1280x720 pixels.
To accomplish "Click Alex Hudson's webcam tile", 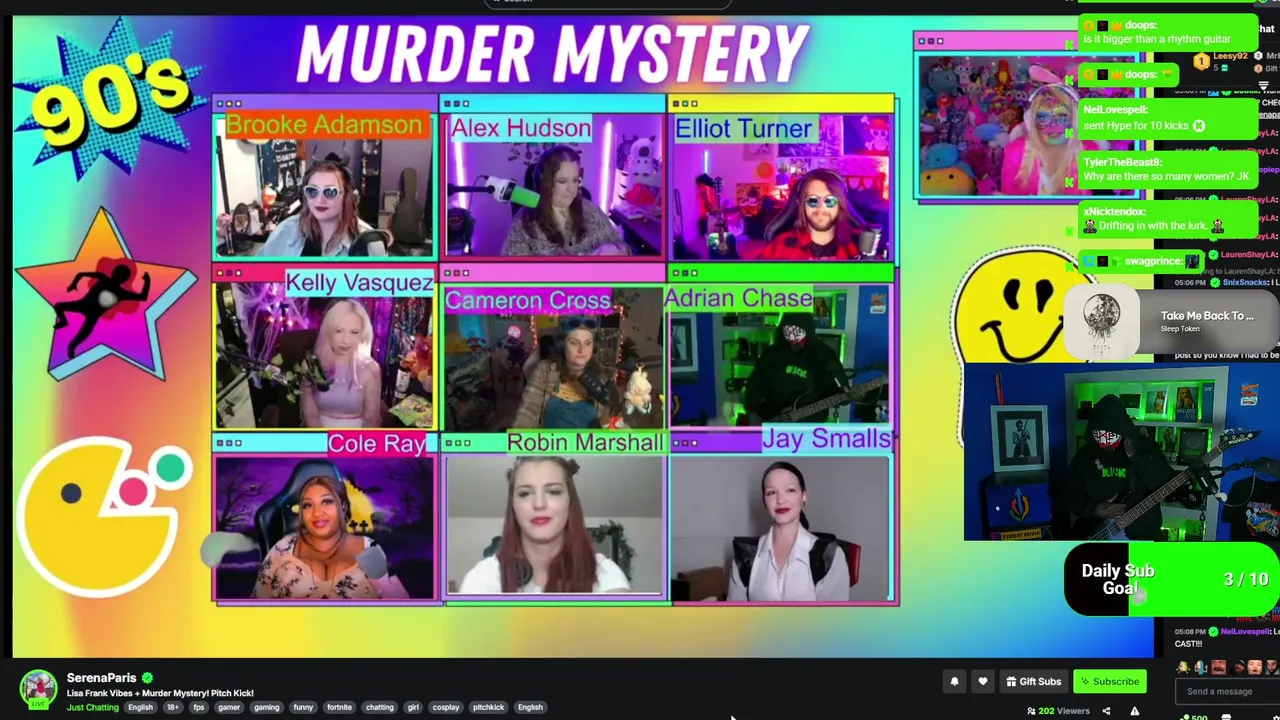I will coord(553,185).
